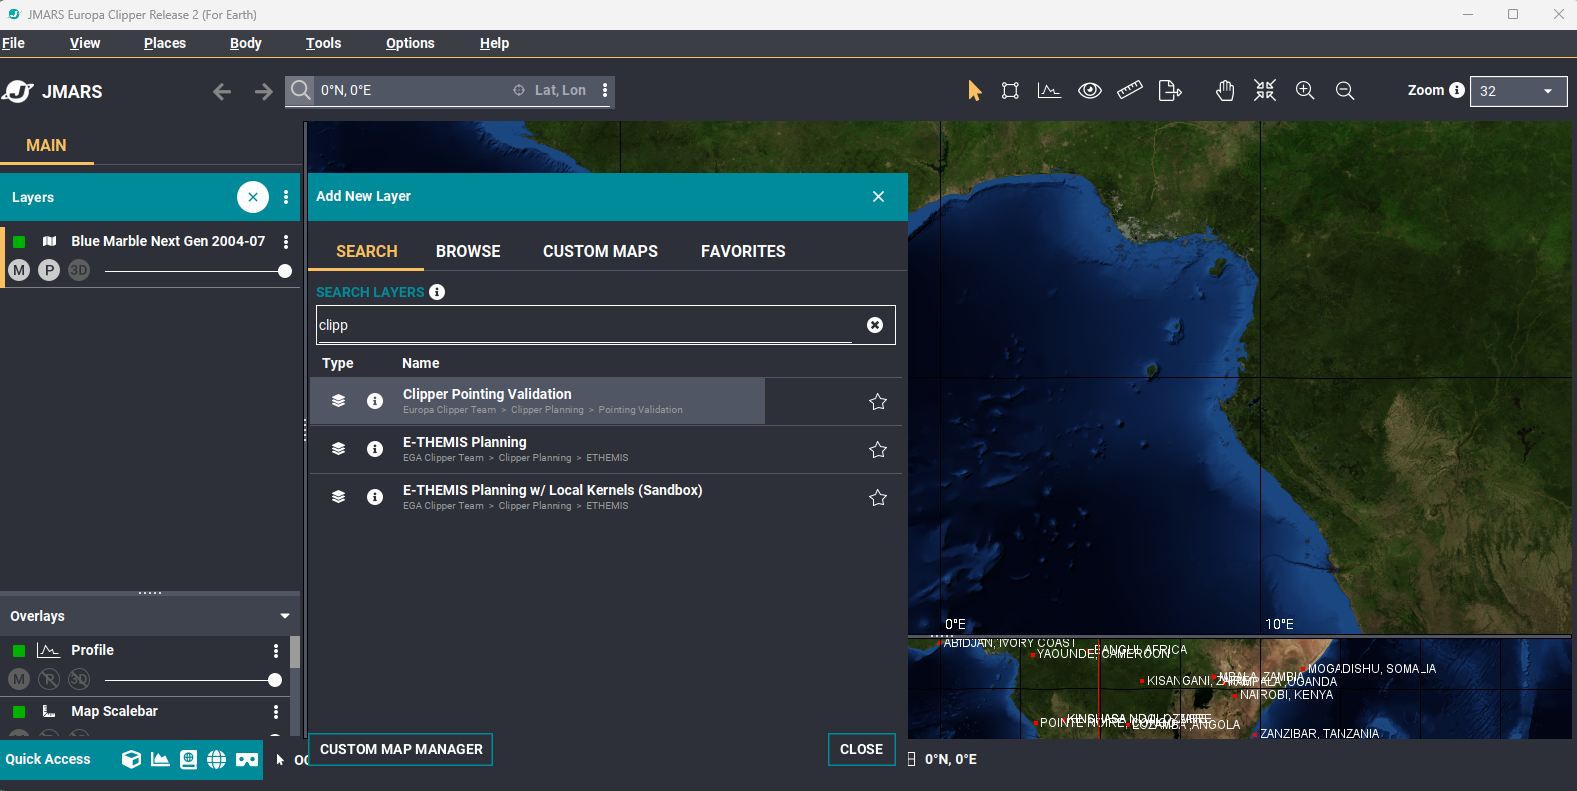This screenshot has height=791, width=1577.
Task: Click the Search Layers info icon
Action: point(437,292)
